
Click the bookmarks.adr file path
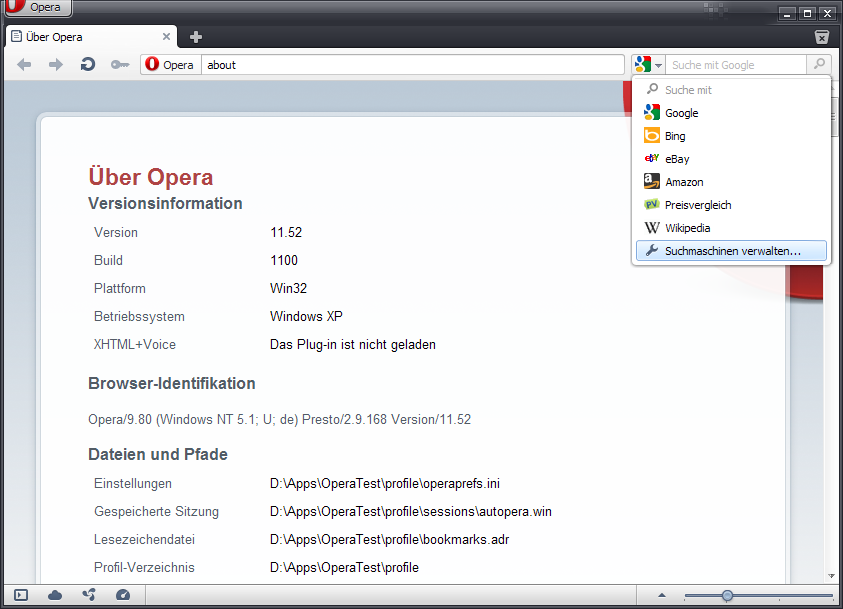tap(389, 539)
